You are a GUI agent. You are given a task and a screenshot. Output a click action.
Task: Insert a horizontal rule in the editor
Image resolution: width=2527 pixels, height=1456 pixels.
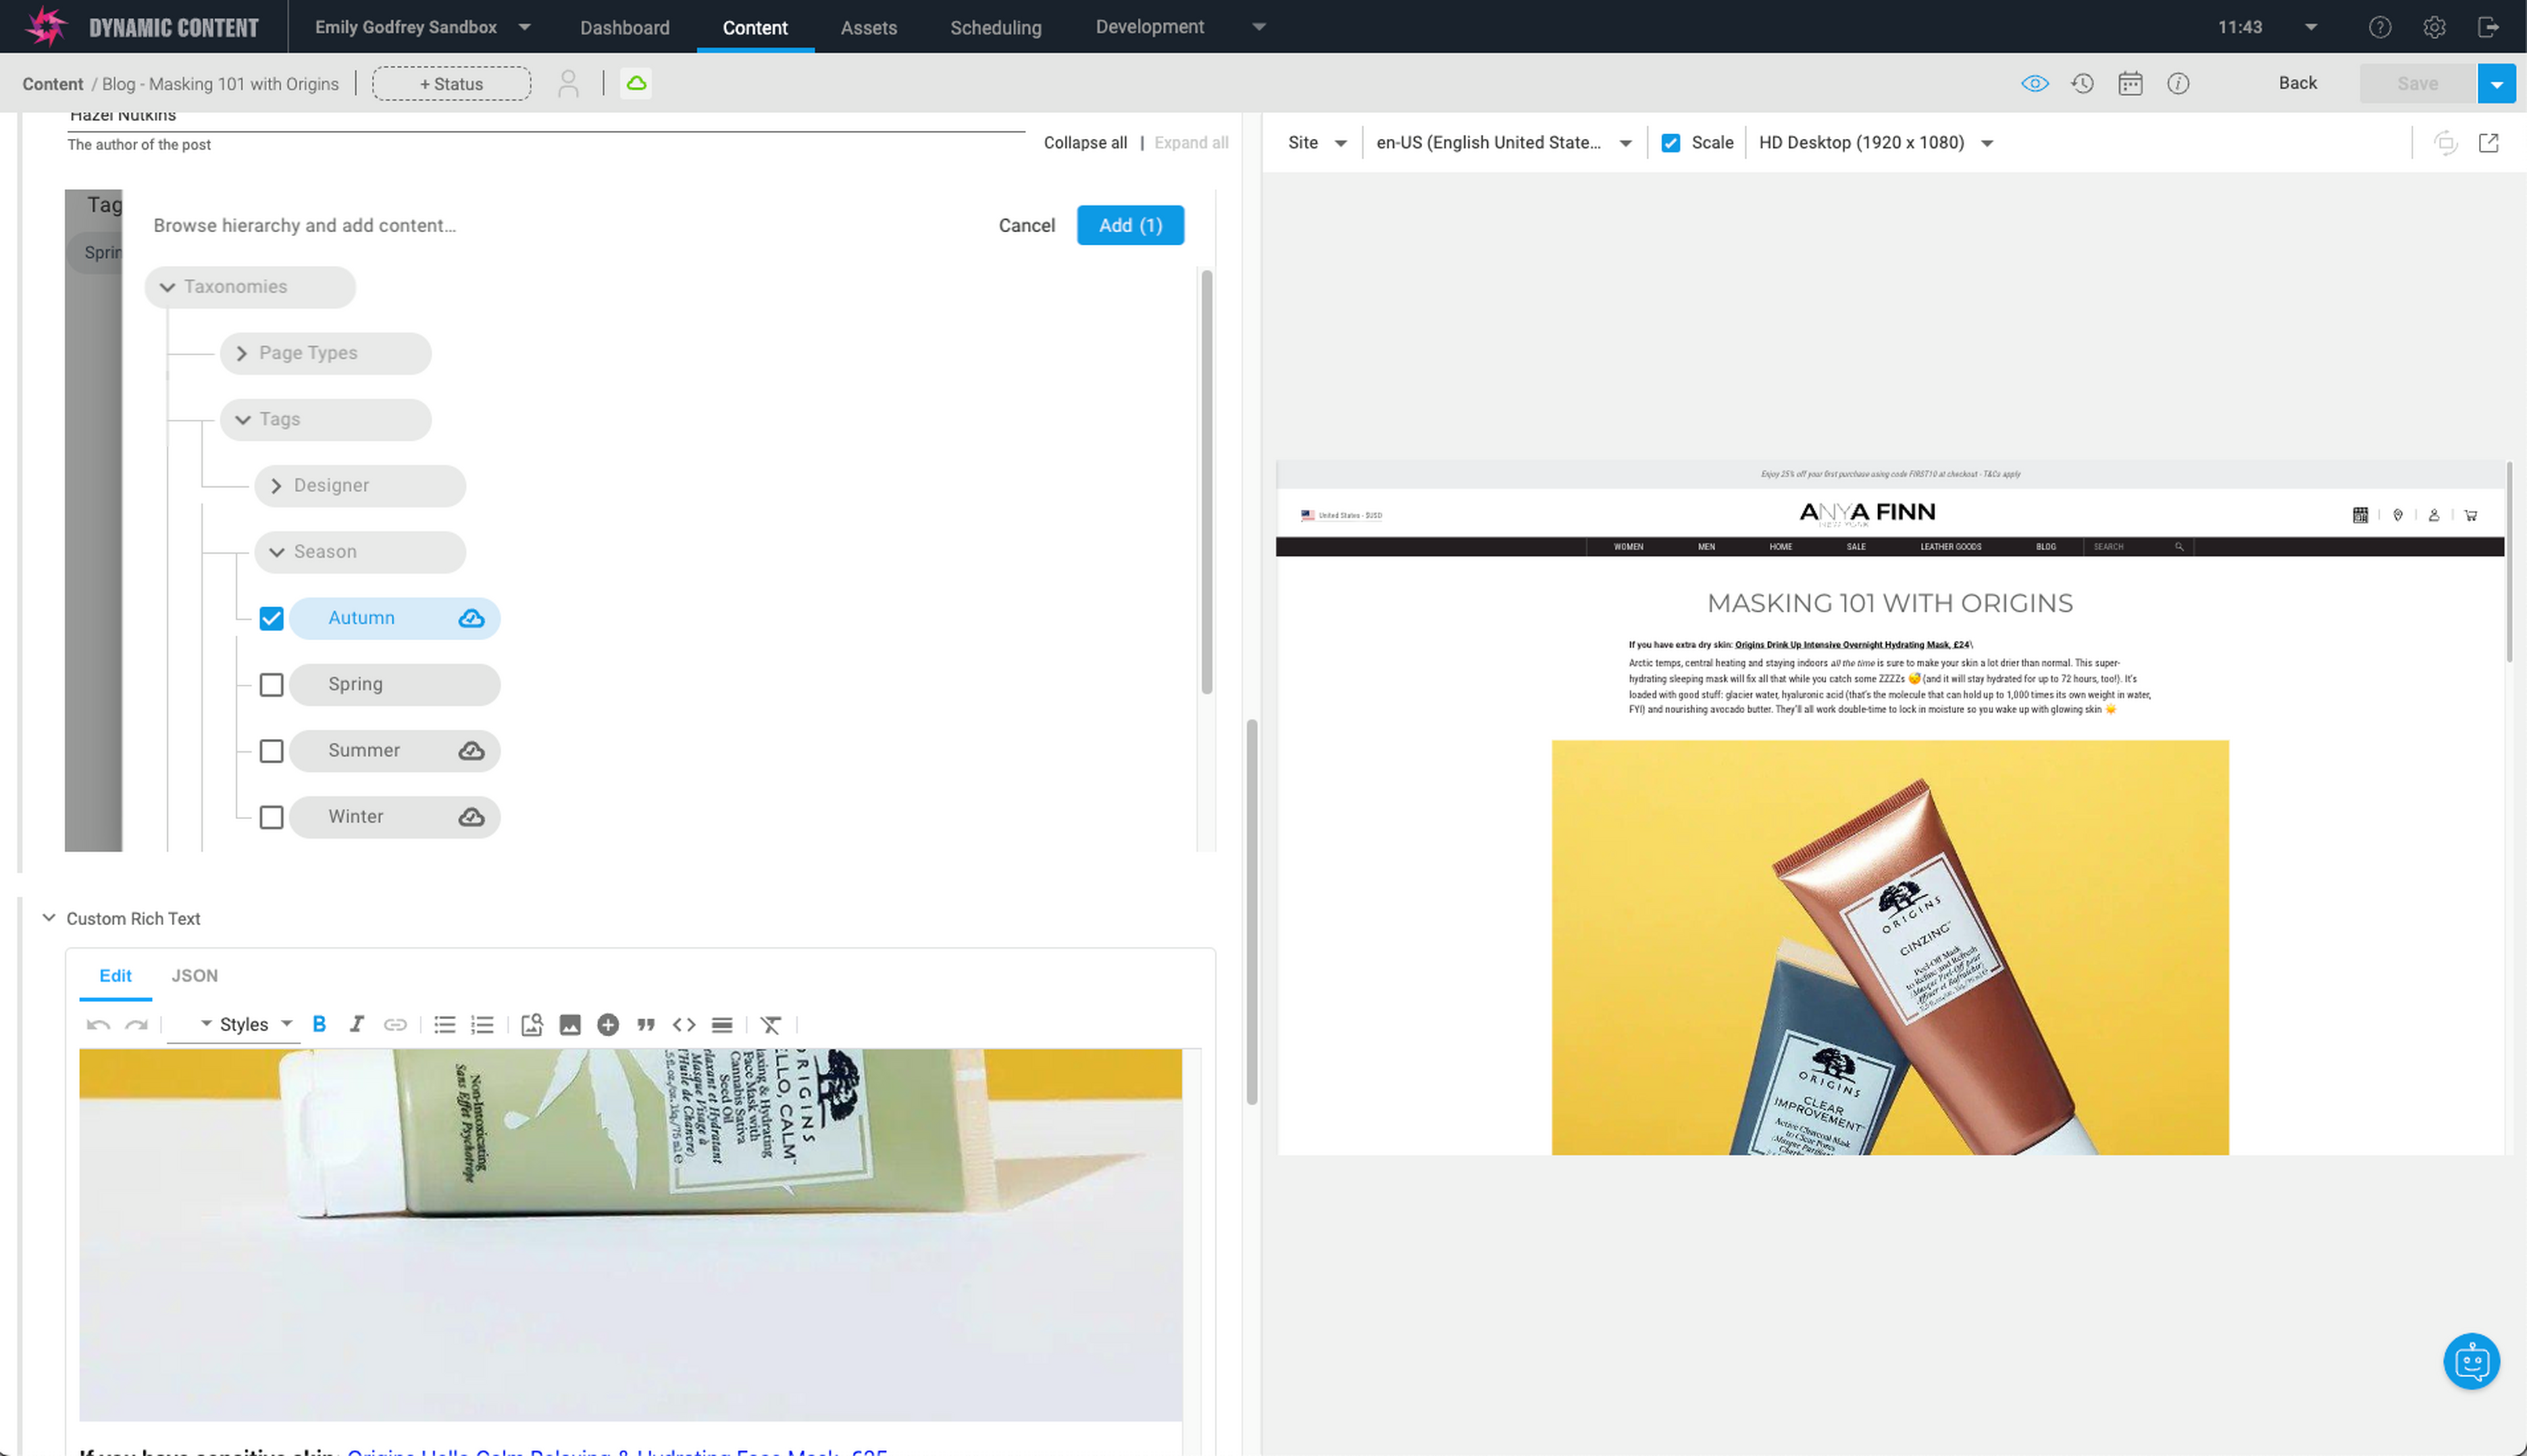(722, 1024)
